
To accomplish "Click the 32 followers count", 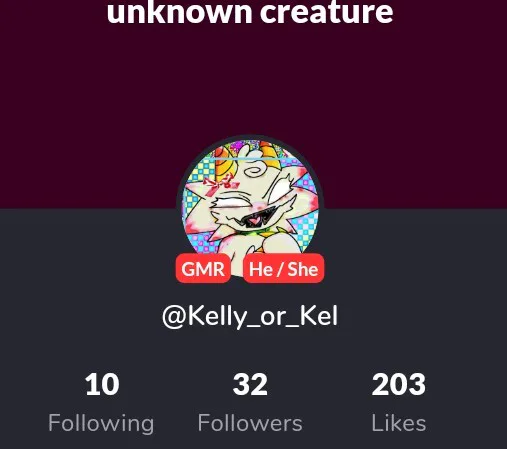I will pos(250,385).
